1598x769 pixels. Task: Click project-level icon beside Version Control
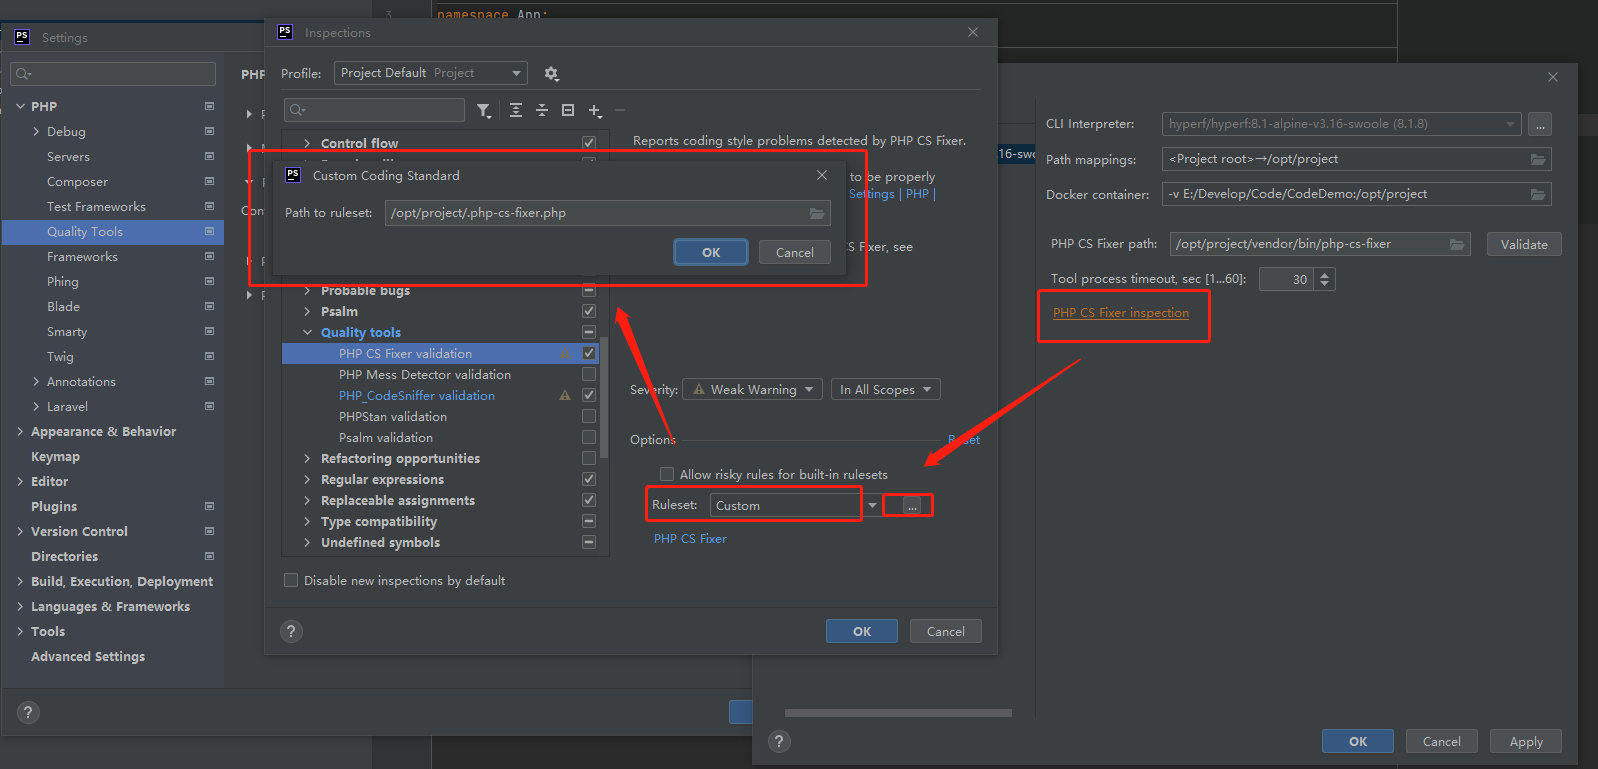pos(209,531)
